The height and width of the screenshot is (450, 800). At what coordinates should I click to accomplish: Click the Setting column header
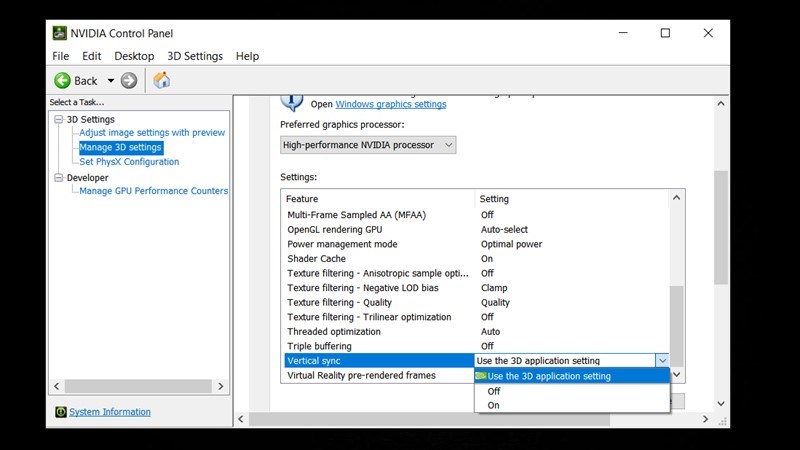[x=572, y=199]
